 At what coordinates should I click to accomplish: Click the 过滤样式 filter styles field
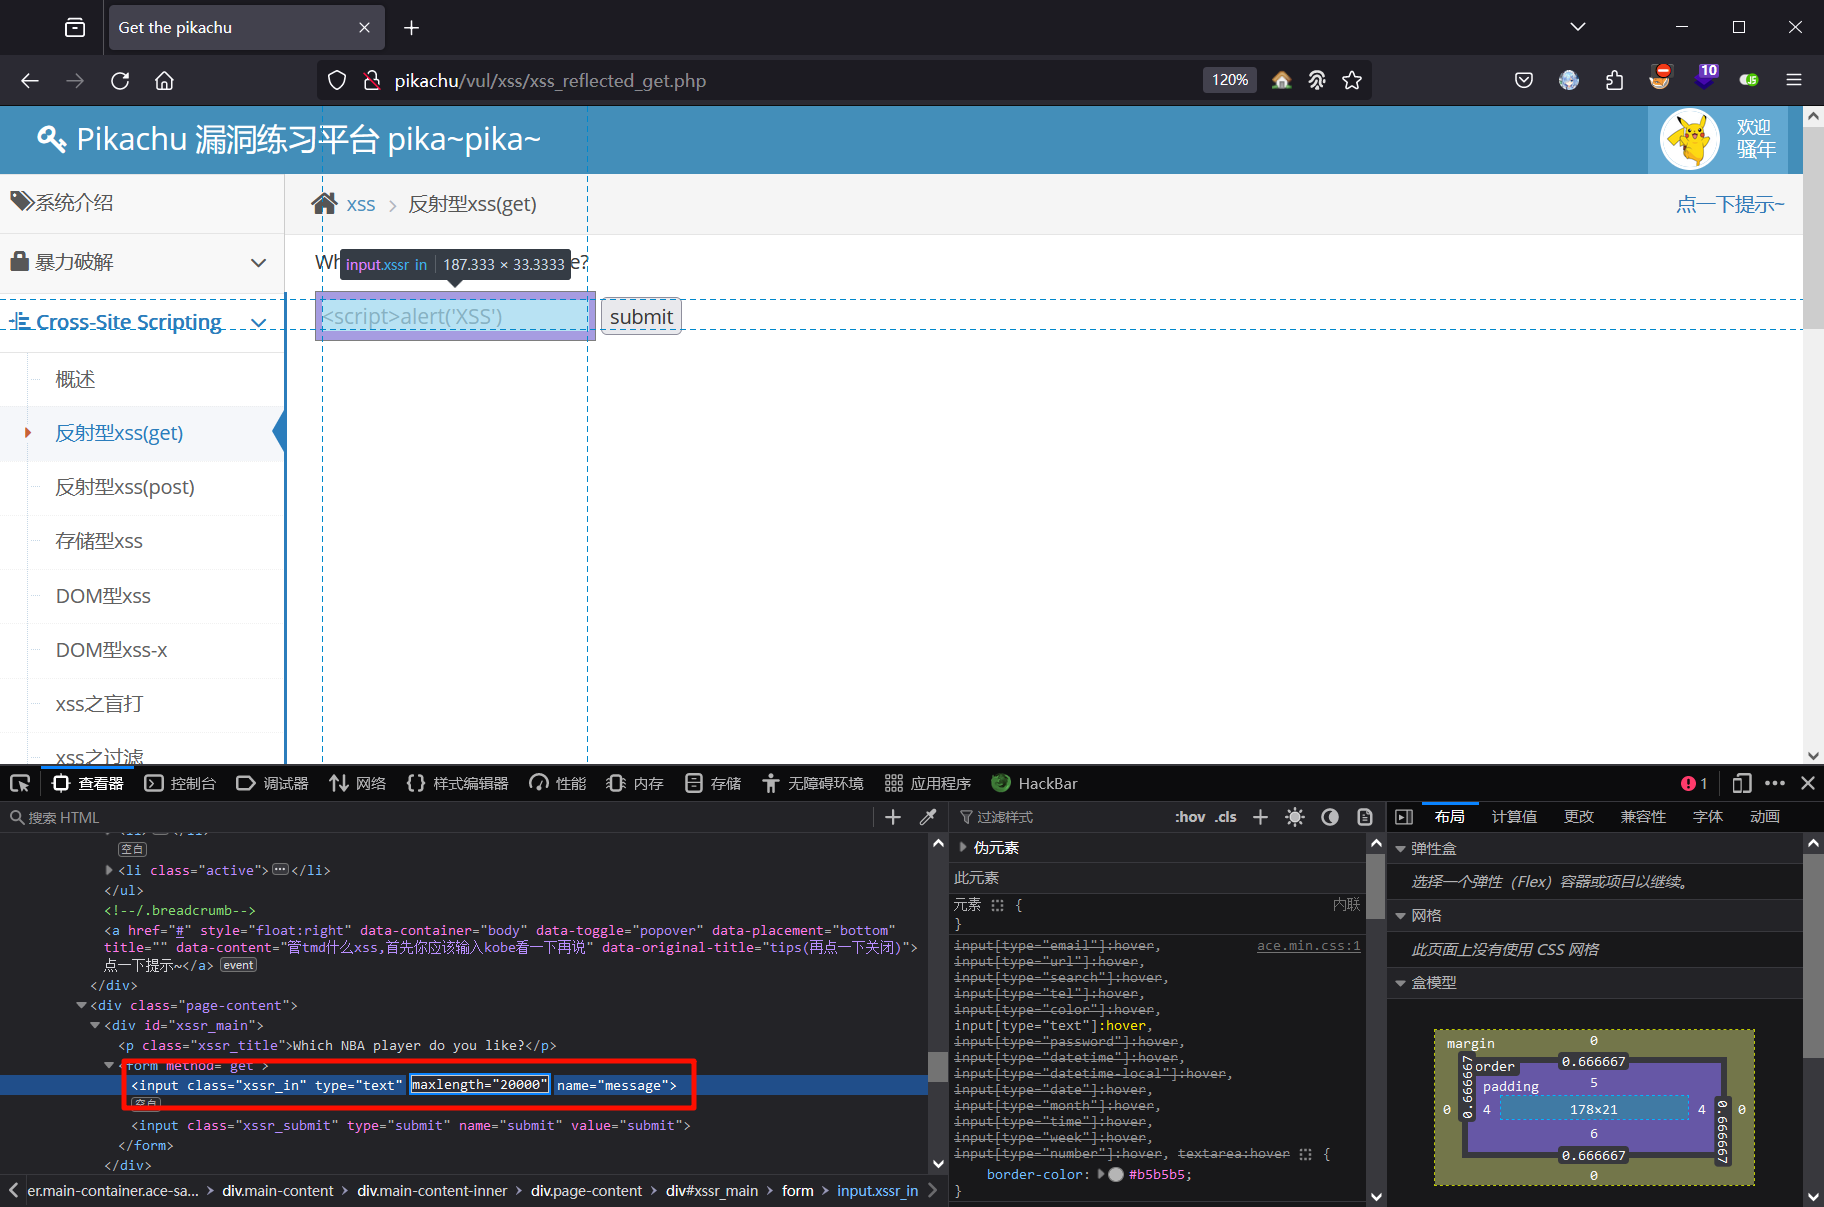click(x=1060, y=817)
